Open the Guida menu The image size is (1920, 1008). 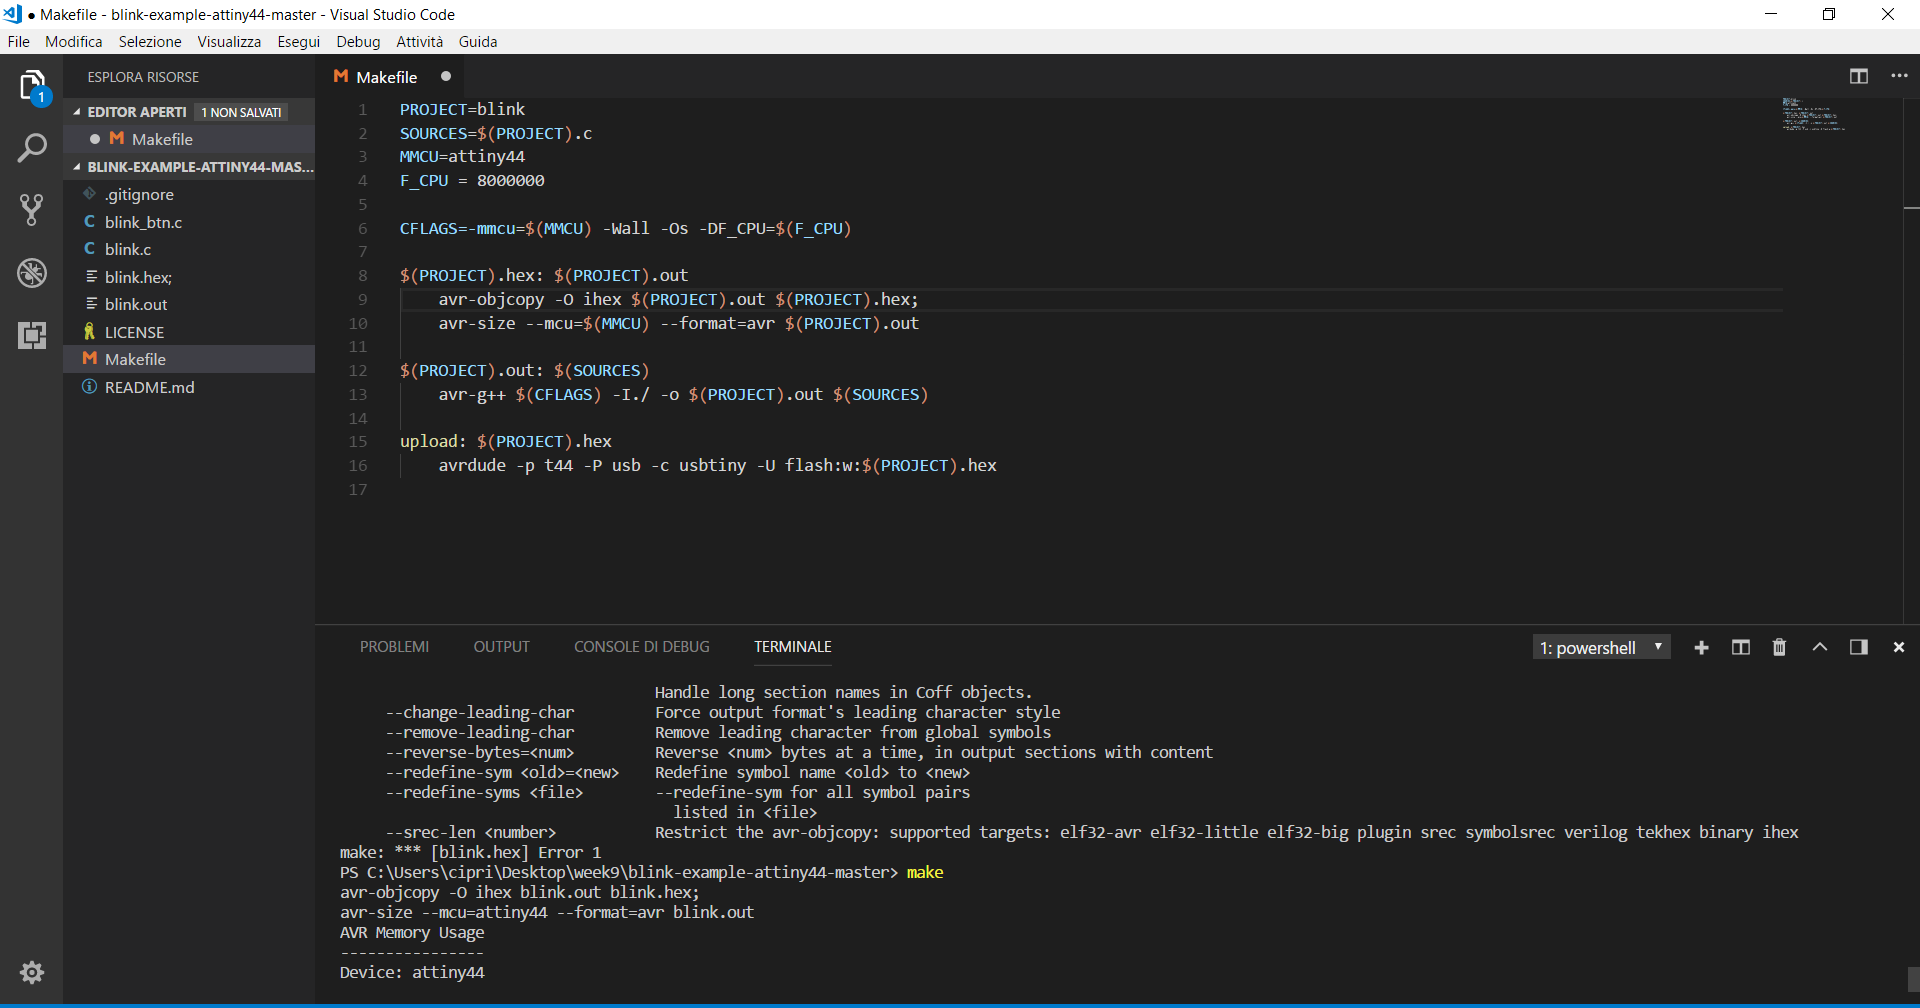tap(478, 41)
